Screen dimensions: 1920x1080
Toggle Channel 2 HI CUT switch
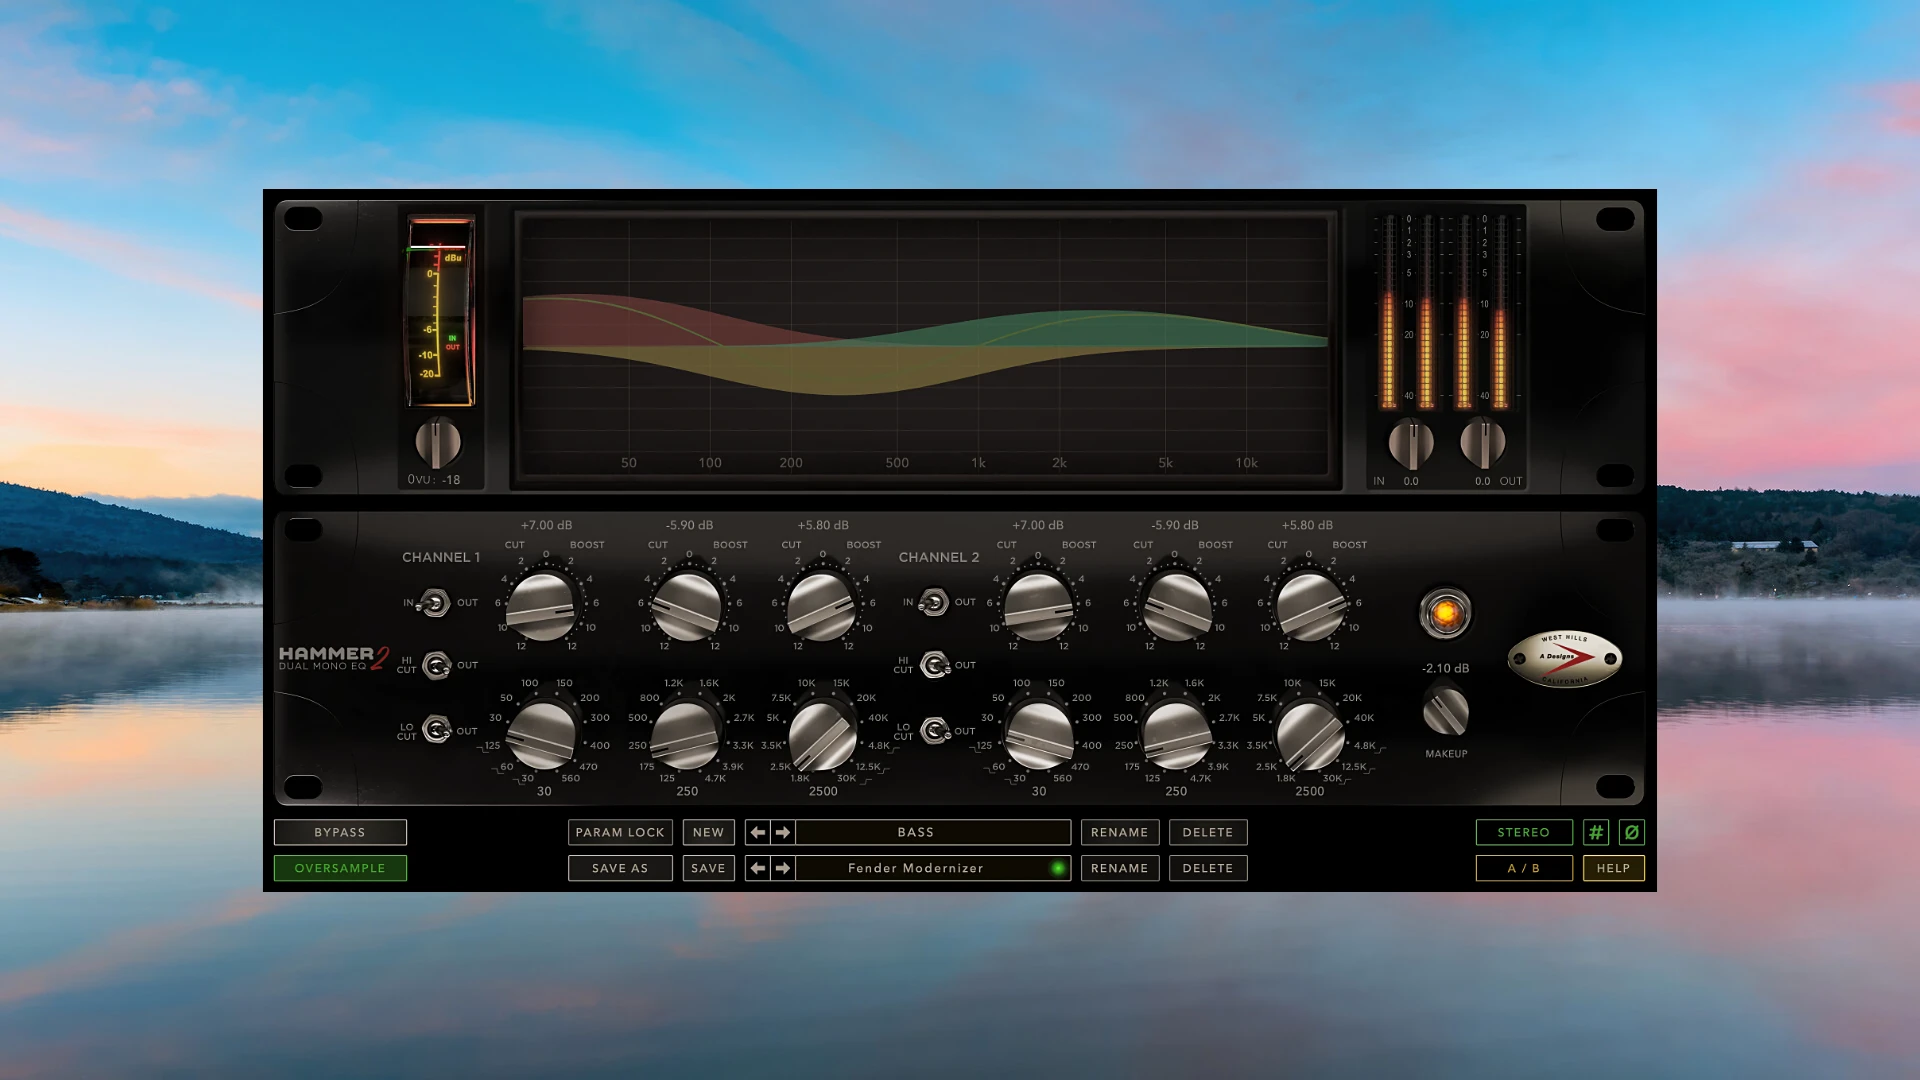pos(935,665)
